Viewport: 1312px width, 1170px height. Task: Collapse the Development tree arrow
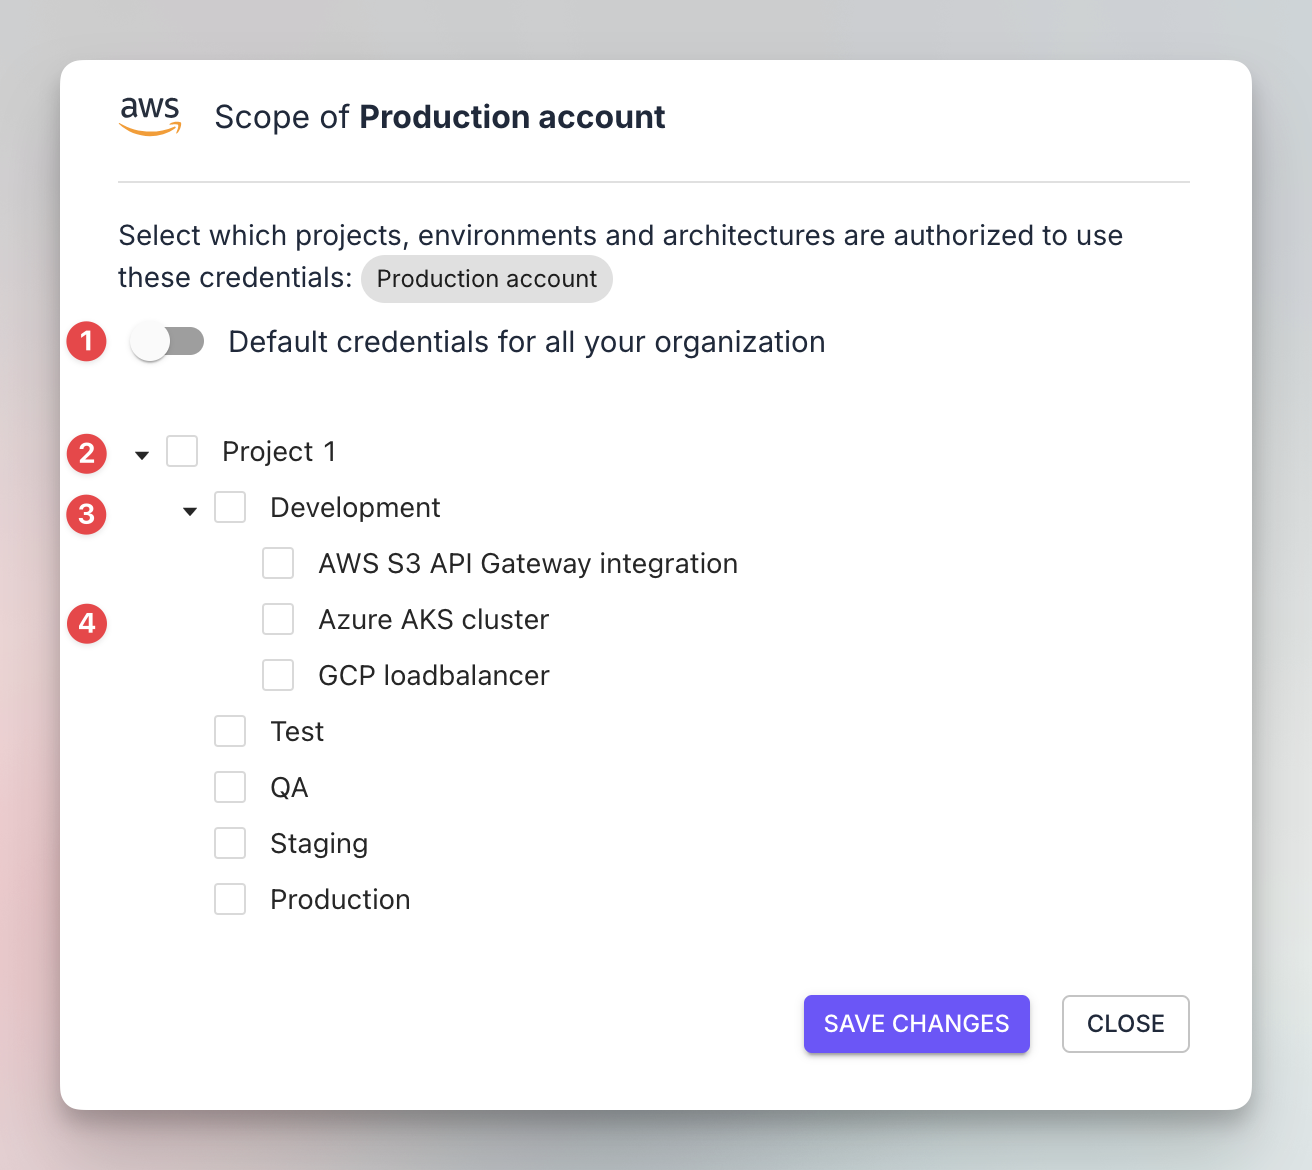[x=190, y=511]
